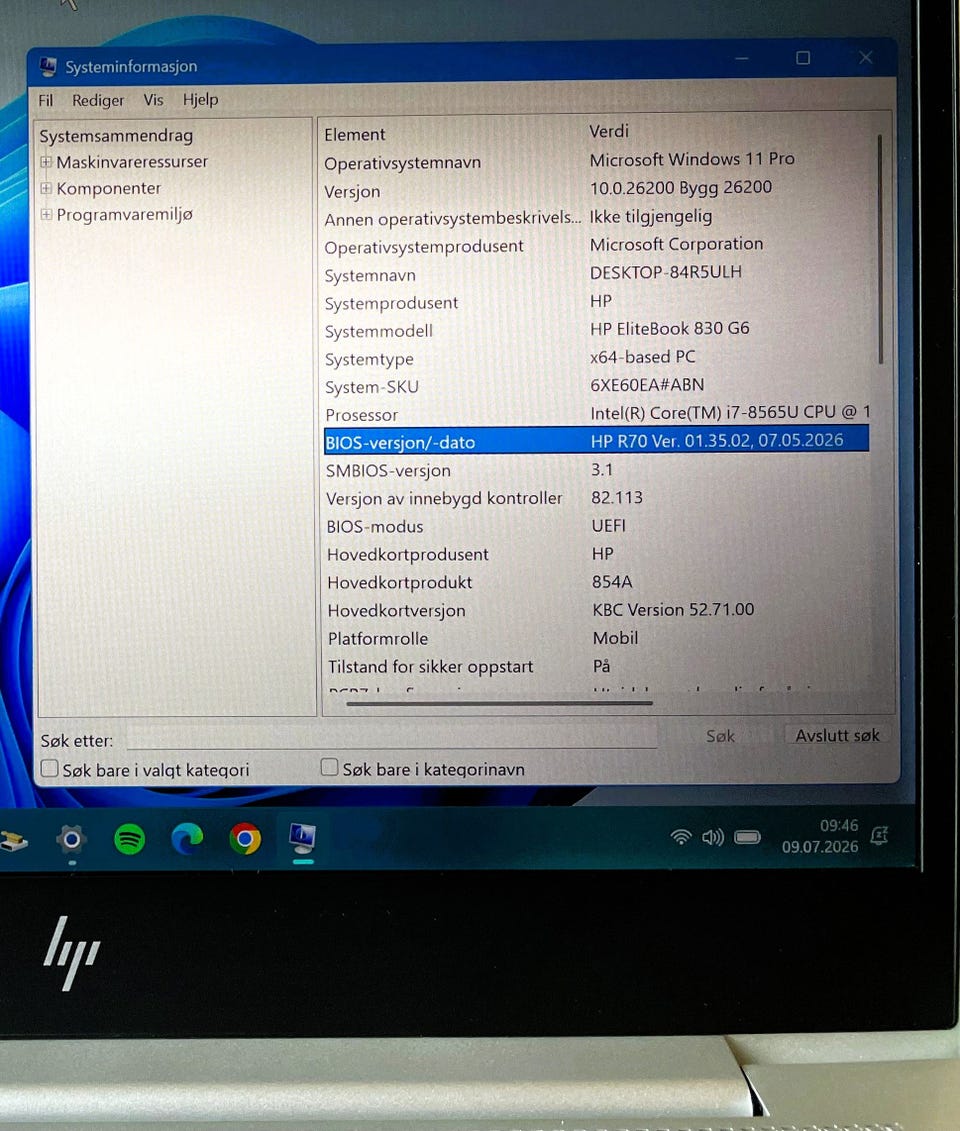Click the horizontal scrollbar under details list
960x1131 pixels.
[x=499, y=703]
